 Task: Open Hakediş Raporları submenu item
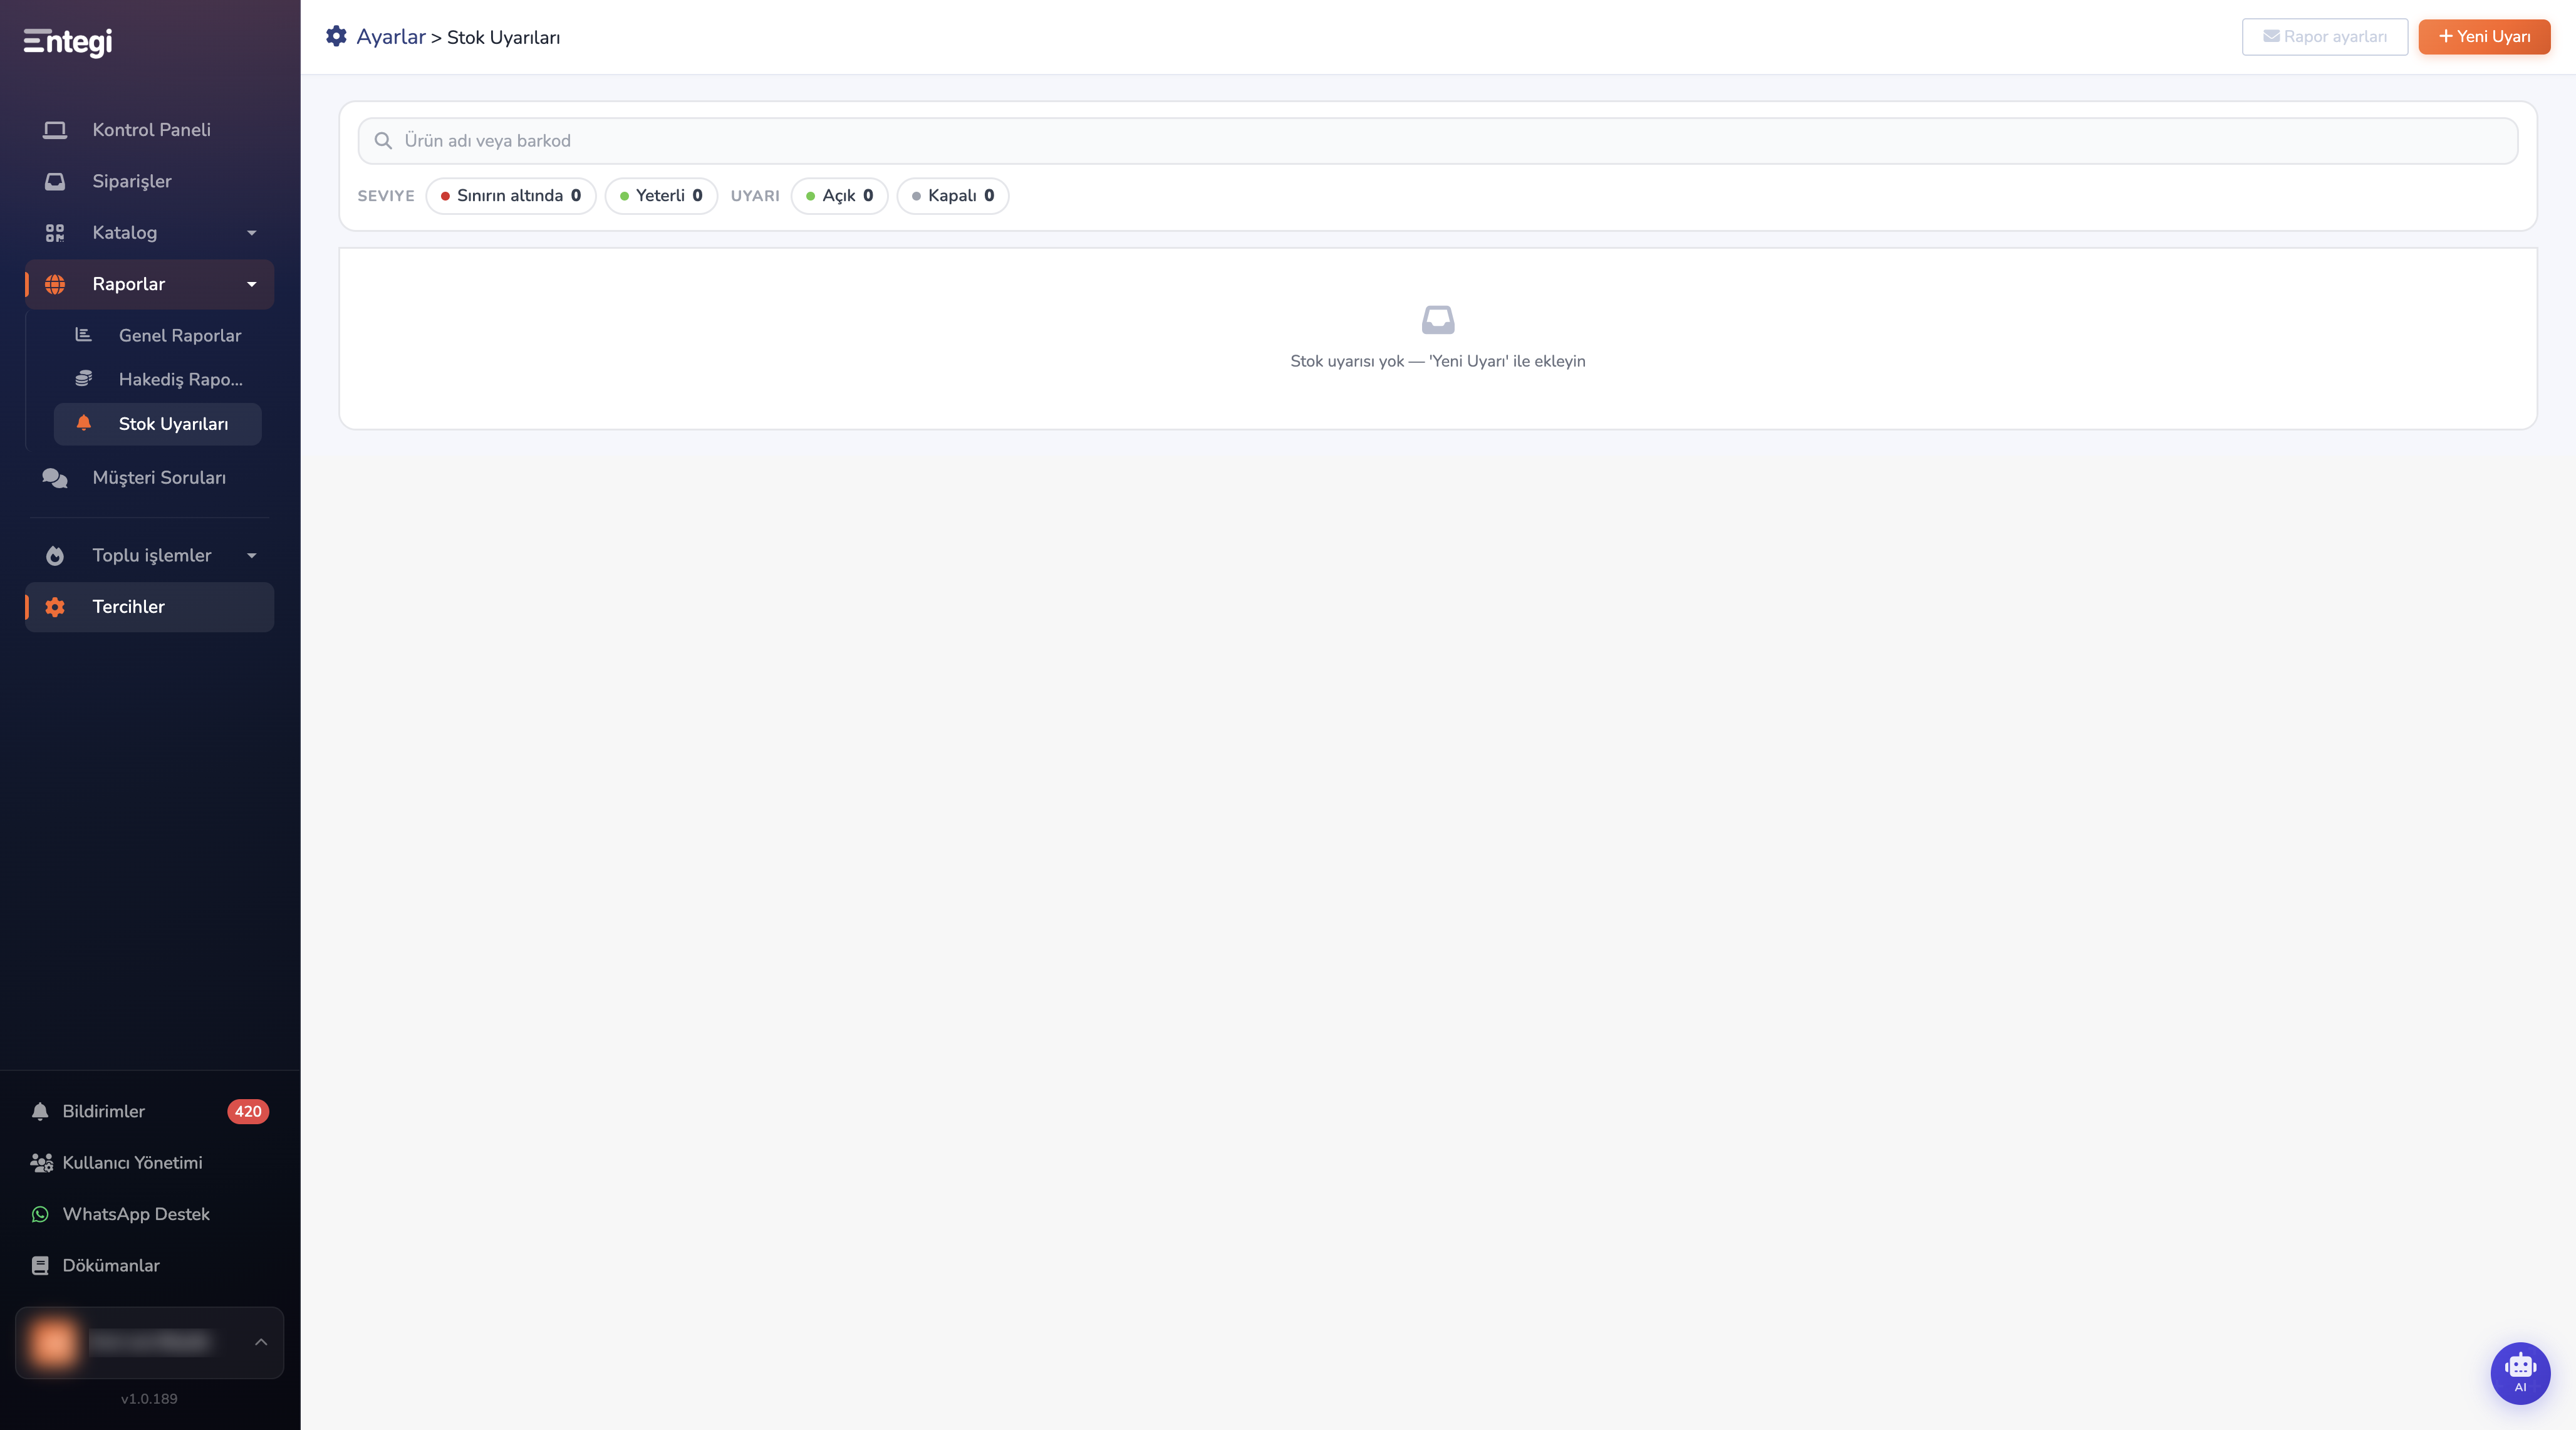click(158, 379)
